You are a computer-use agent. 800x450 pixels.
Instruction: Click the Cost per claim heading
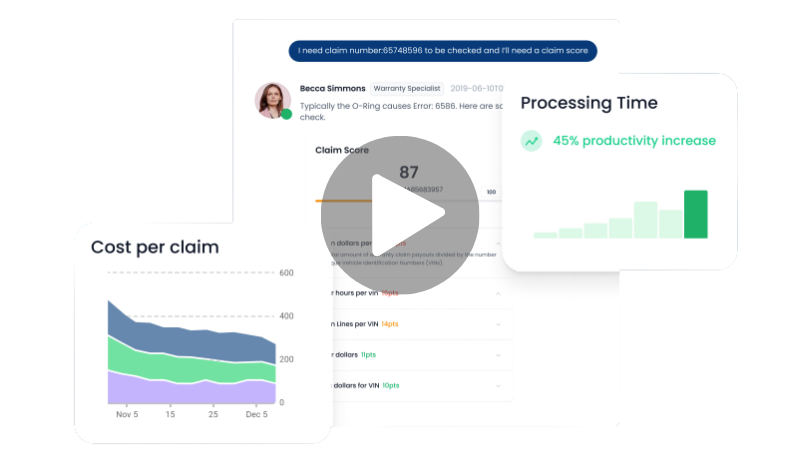pos(155,247)
